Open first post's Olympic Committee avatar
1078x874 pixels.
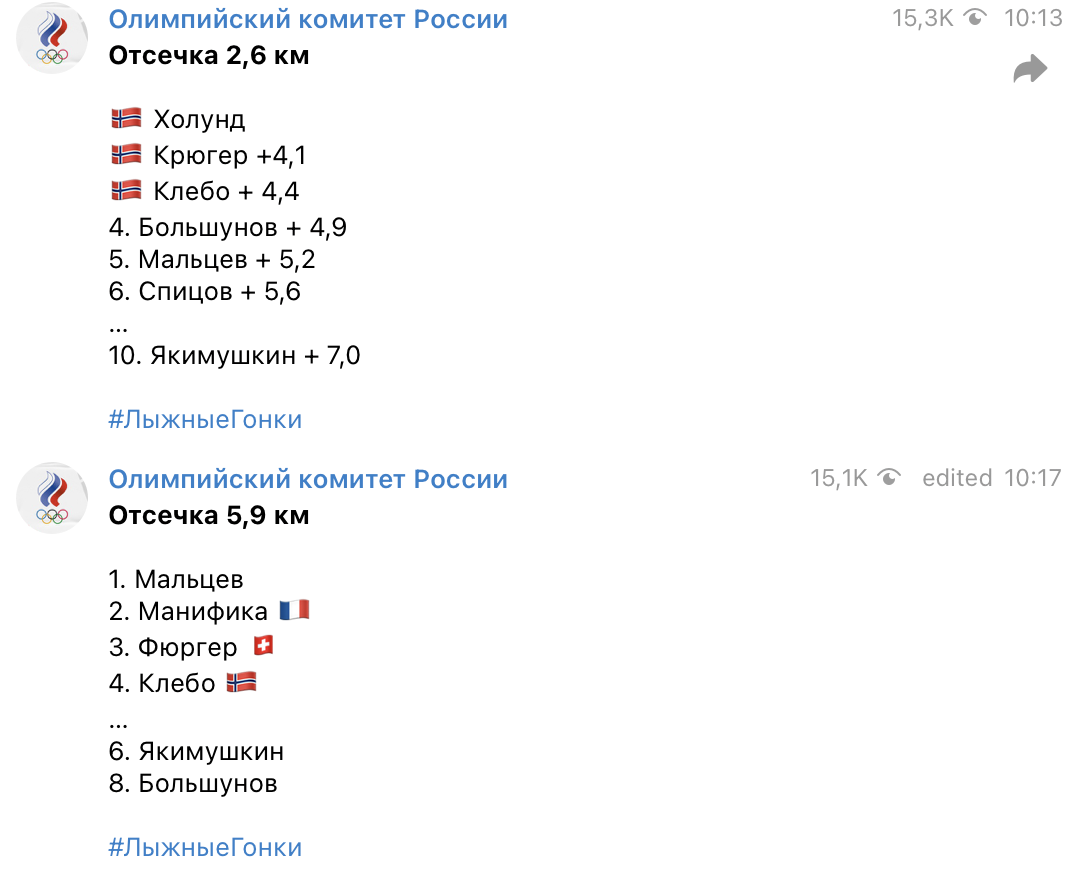coord(53,38)
